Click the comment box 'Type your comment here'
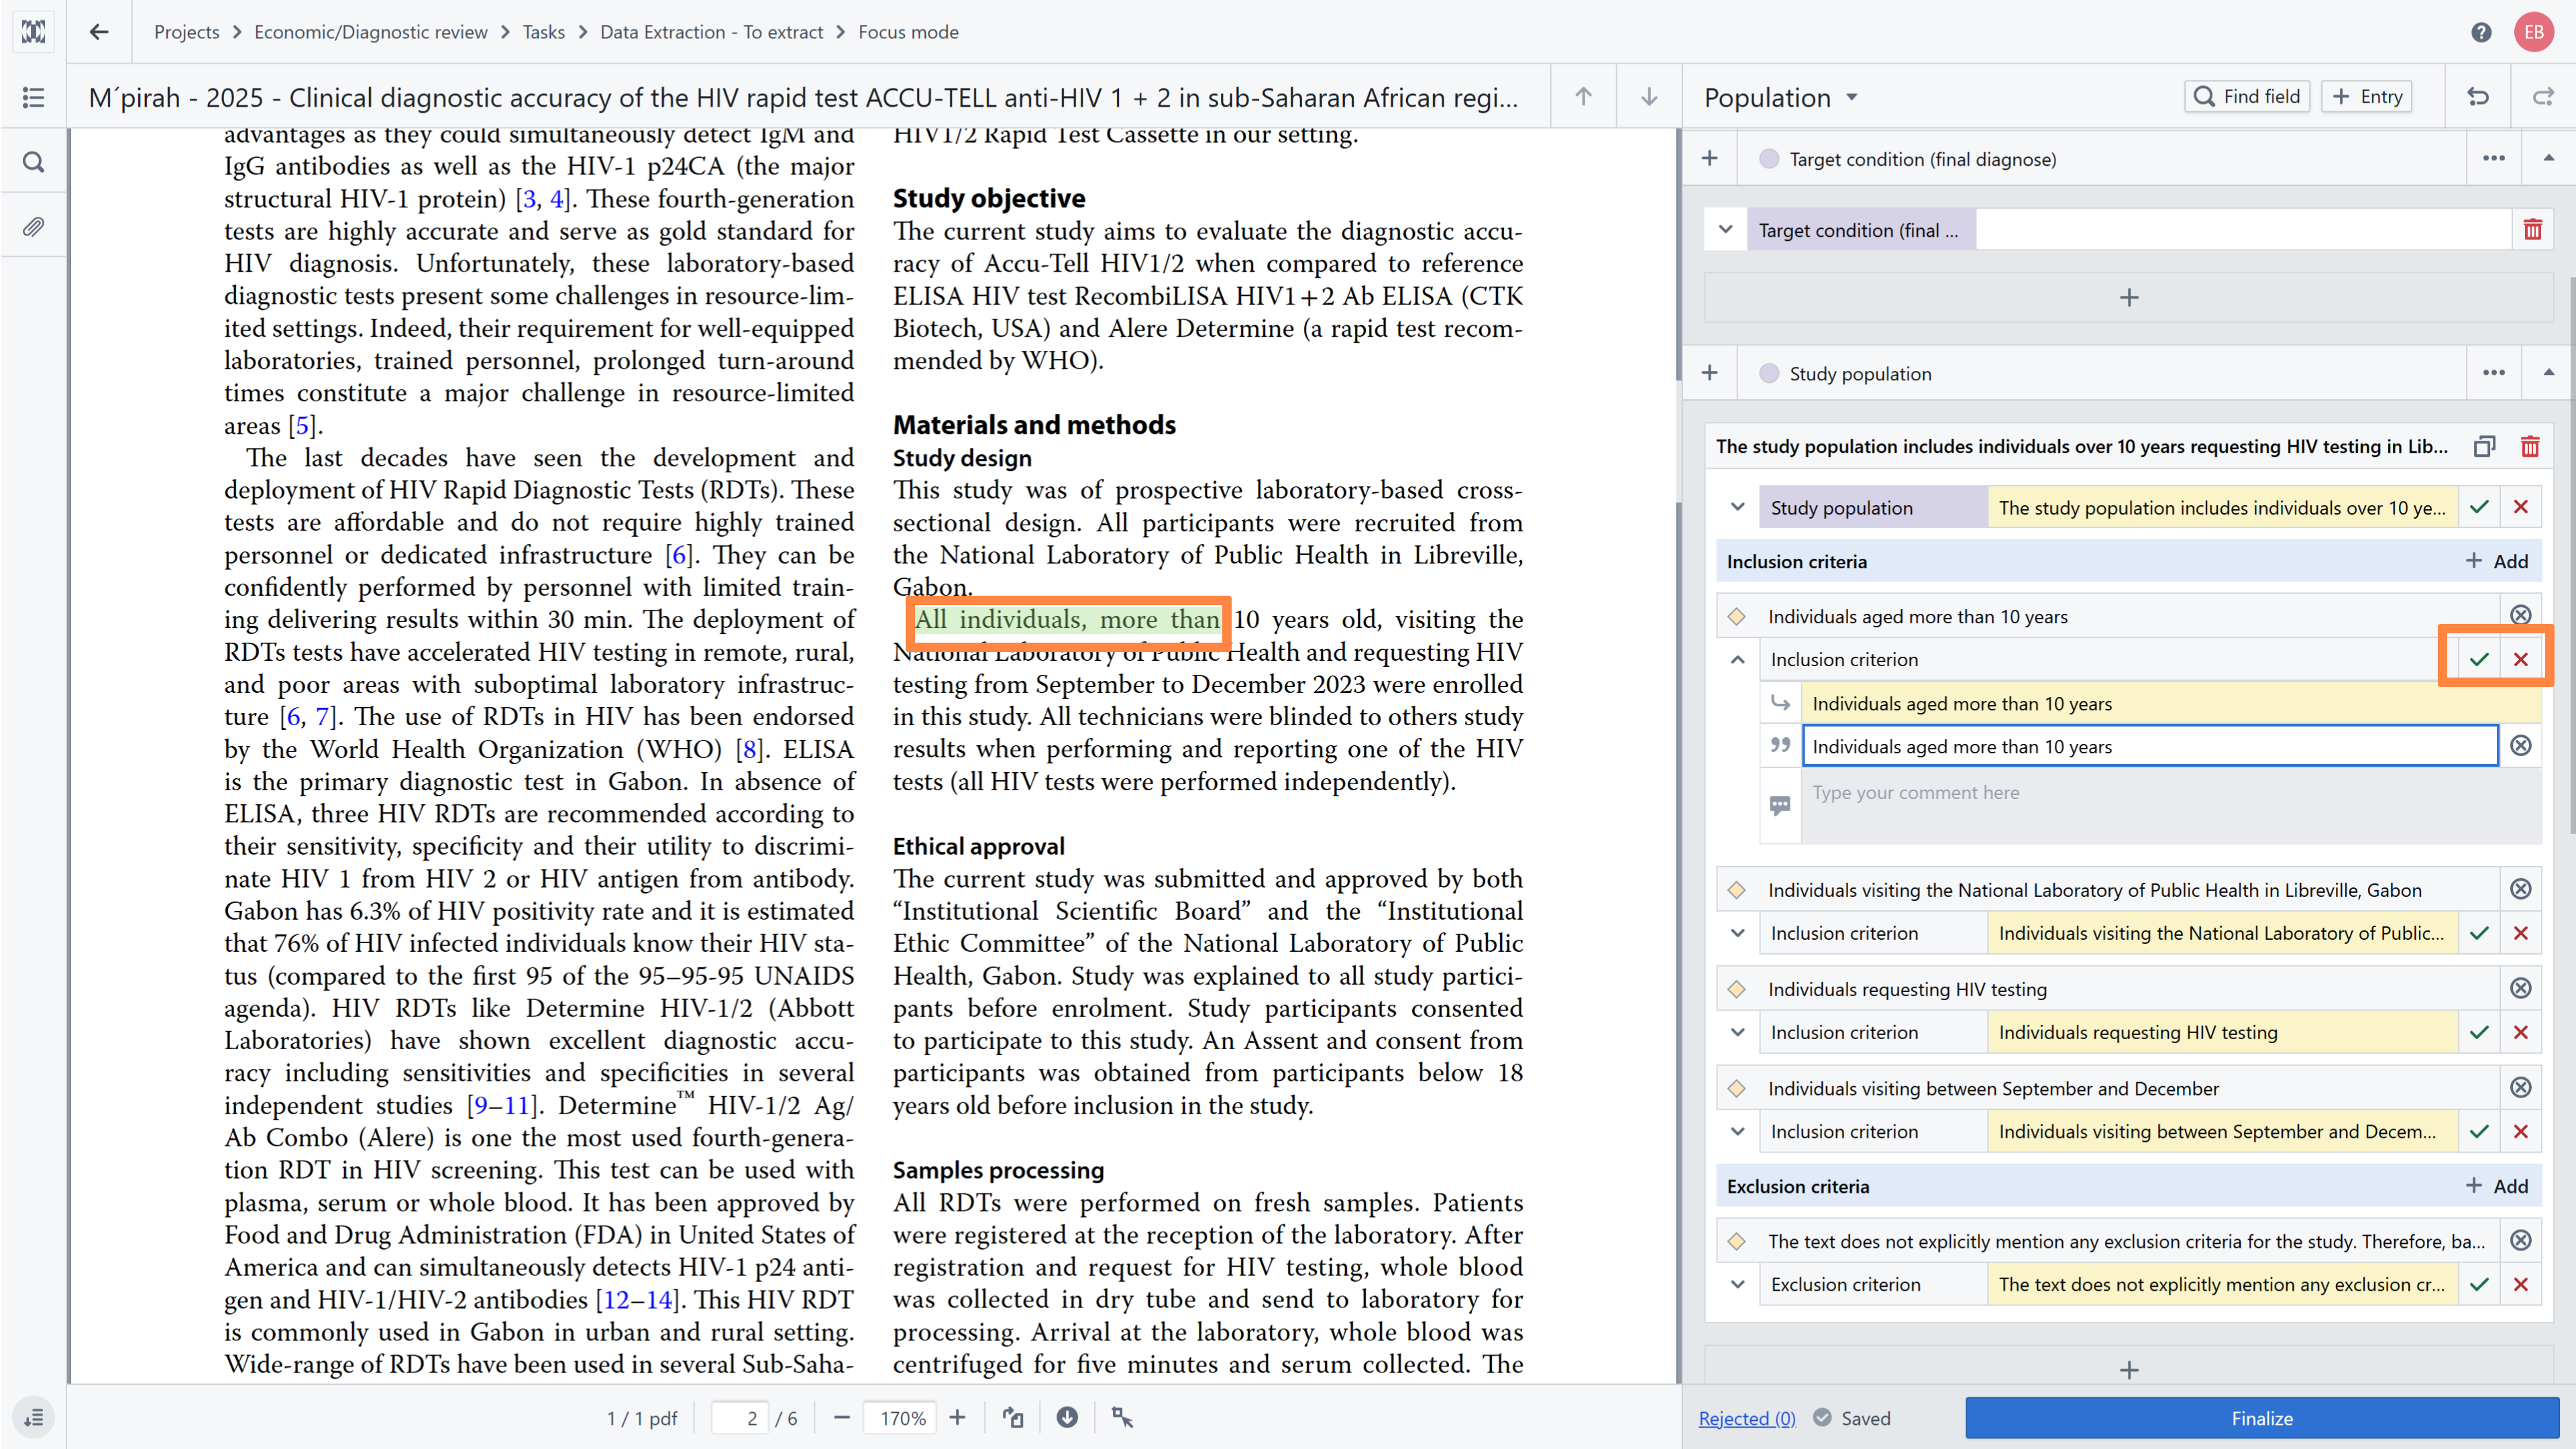 pos(2171,806)
